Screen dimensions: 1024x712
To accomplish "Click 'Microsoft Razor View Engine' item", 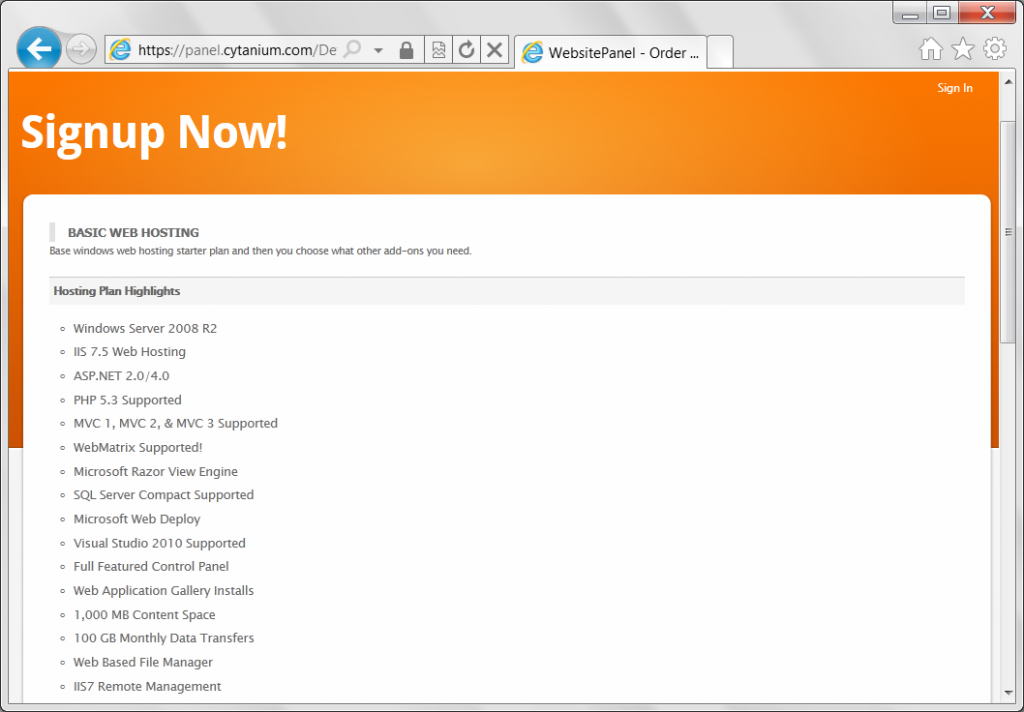I will (x=155, y=472).
